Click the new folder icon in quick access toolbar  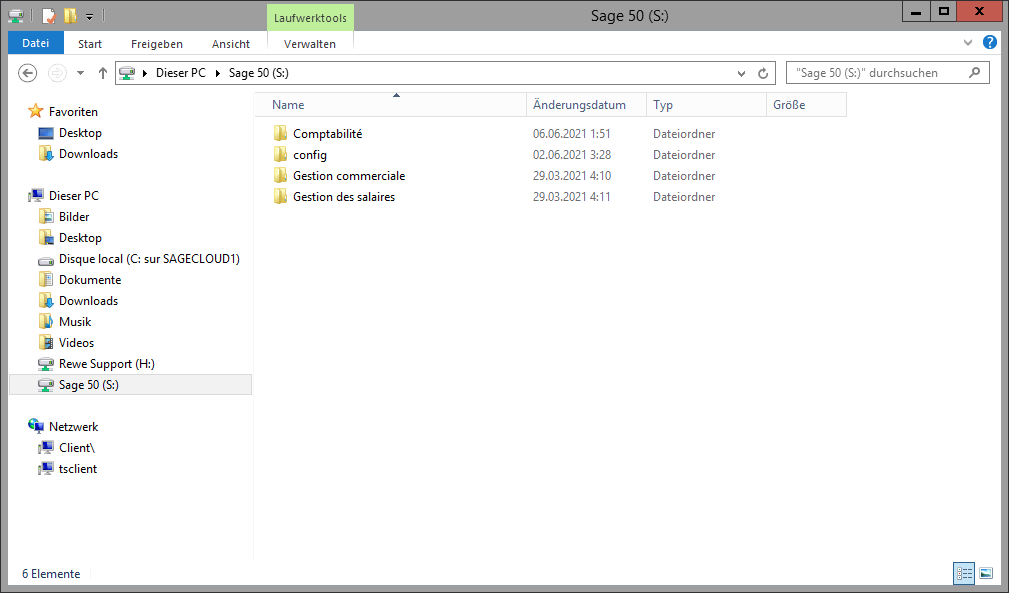click(x=70, y=15)
